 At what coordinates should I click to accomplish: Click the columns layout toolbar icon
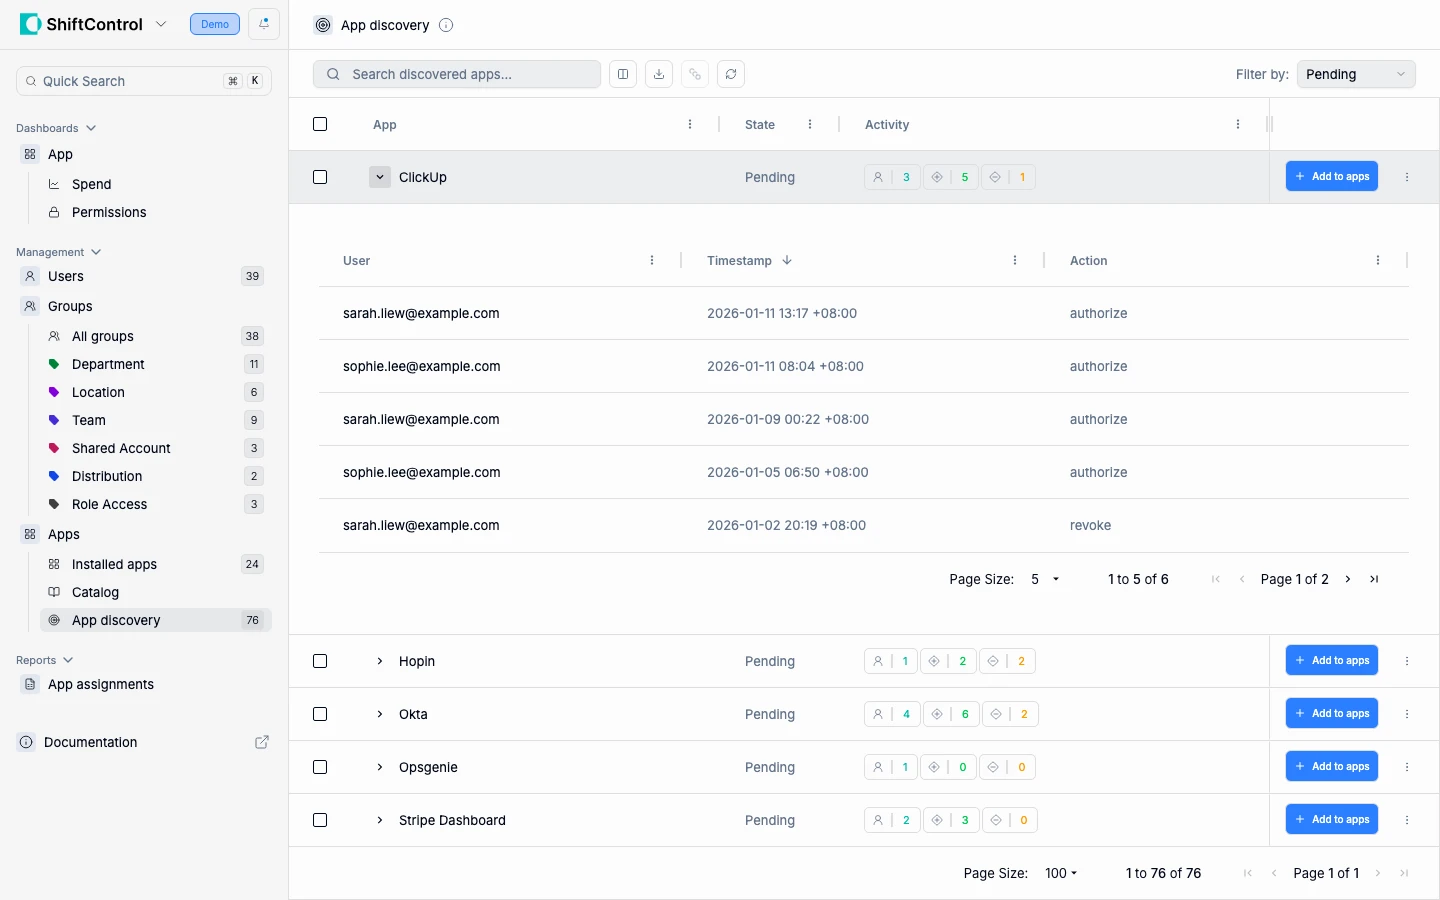tap(623, 74)
